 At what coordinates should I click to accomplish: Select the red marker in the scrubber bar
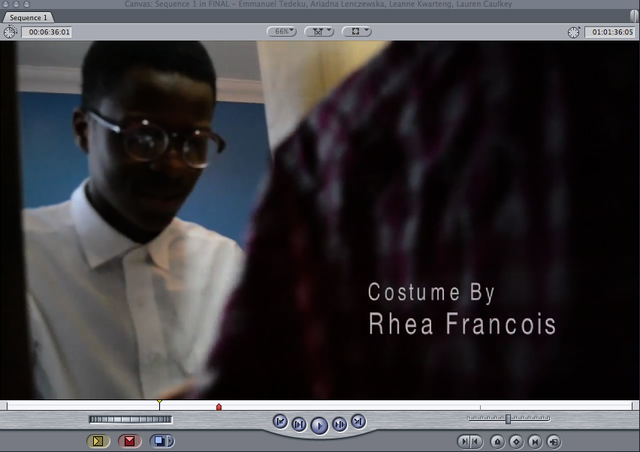point(219,407)
